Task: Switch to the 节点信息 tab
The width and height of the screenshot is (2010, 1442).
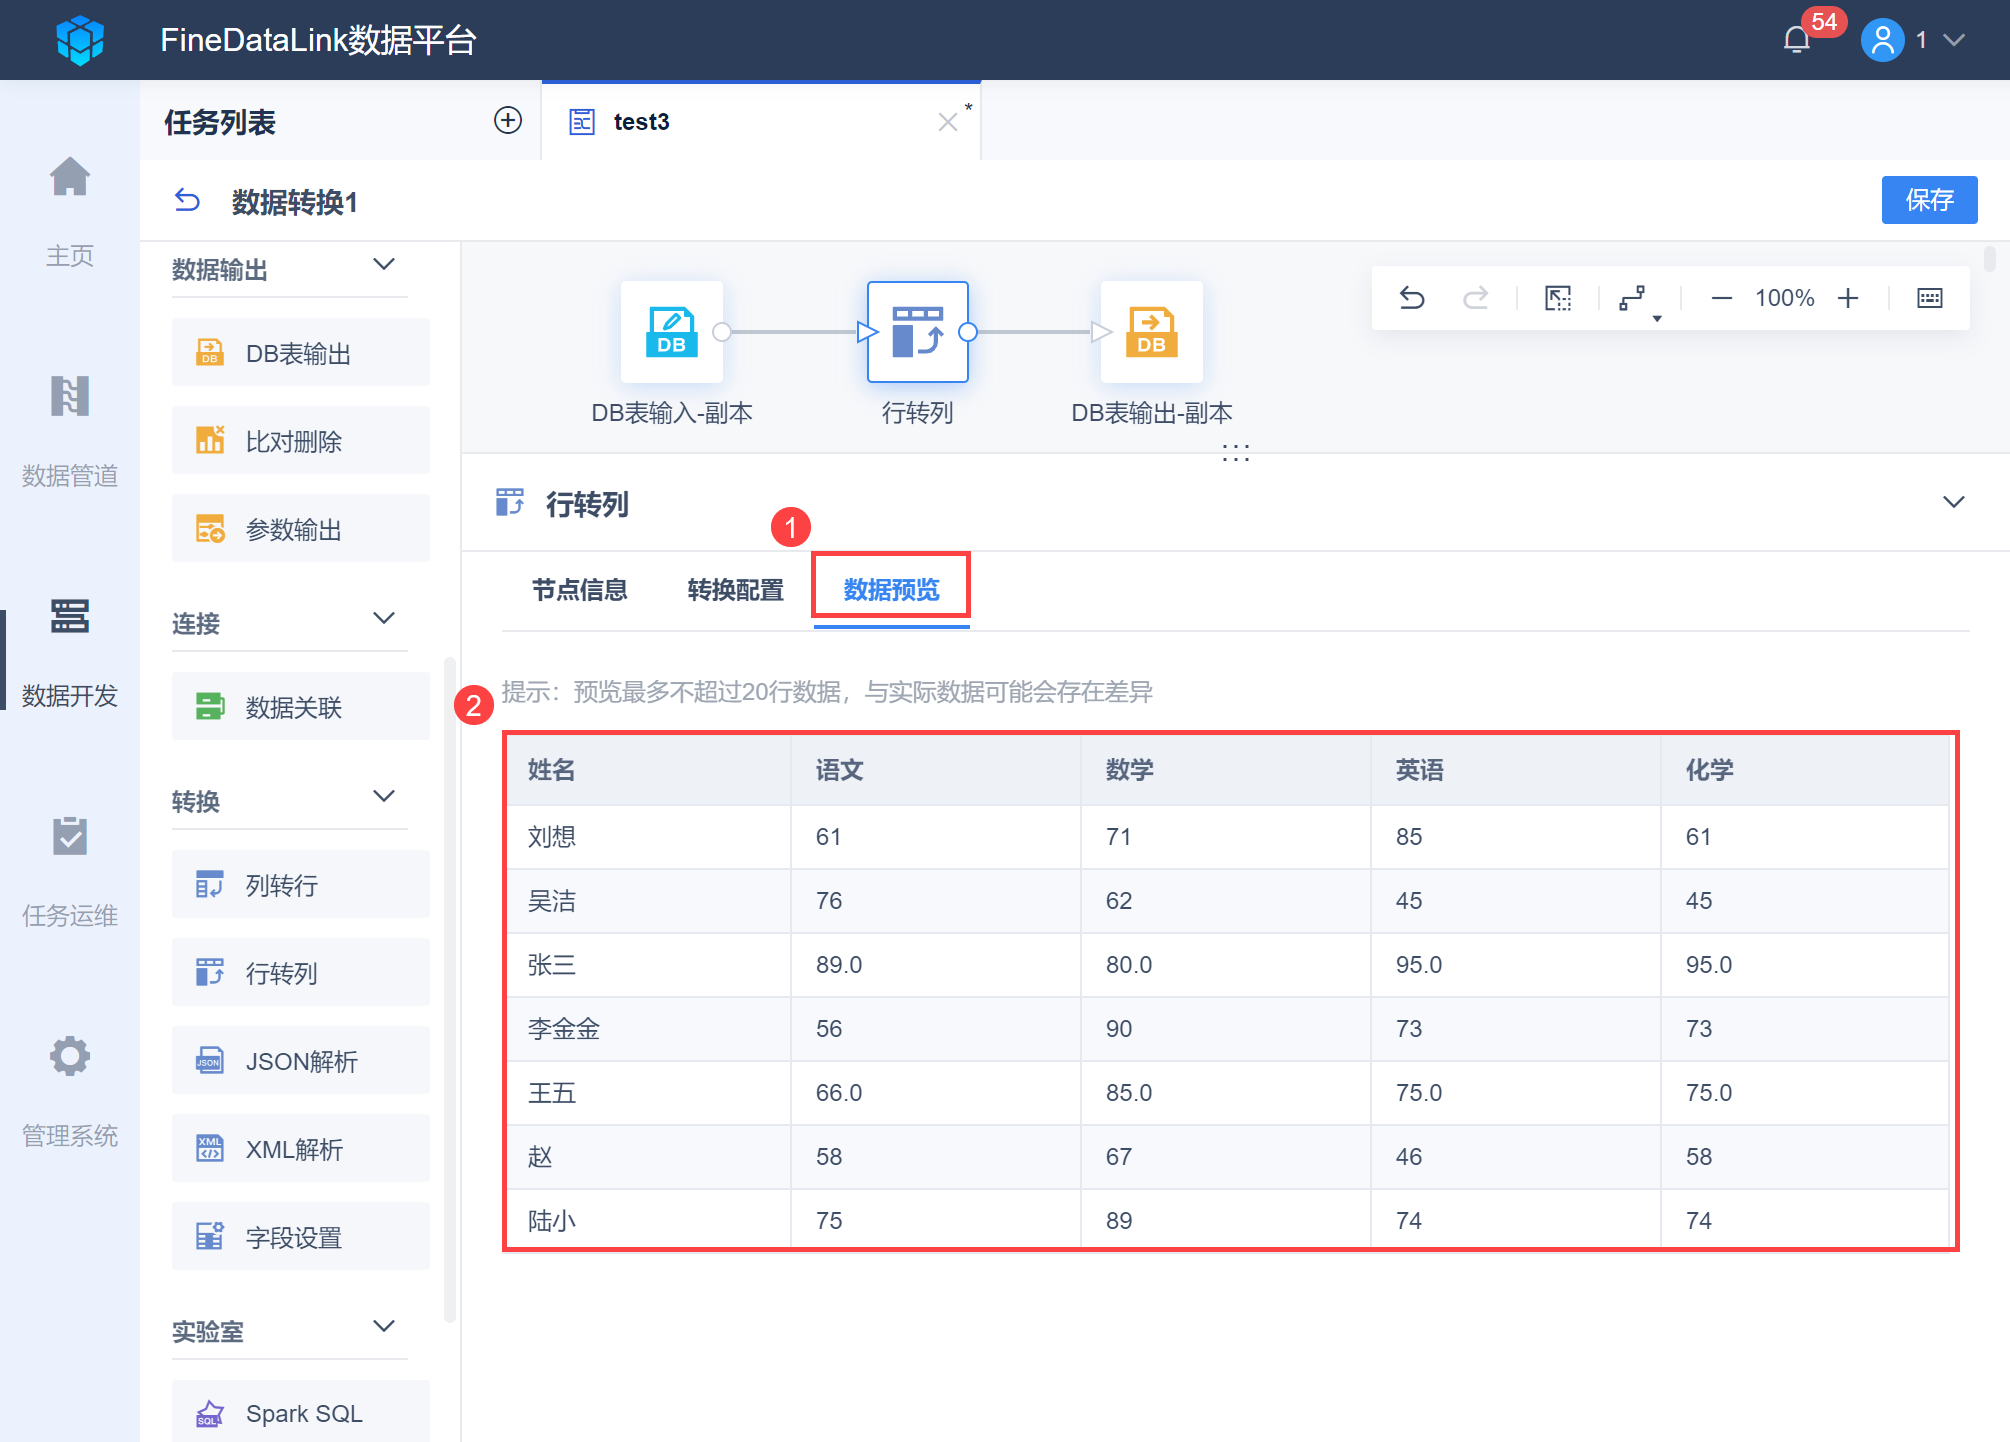Action: pyautogui.click(x=579, y=590)
